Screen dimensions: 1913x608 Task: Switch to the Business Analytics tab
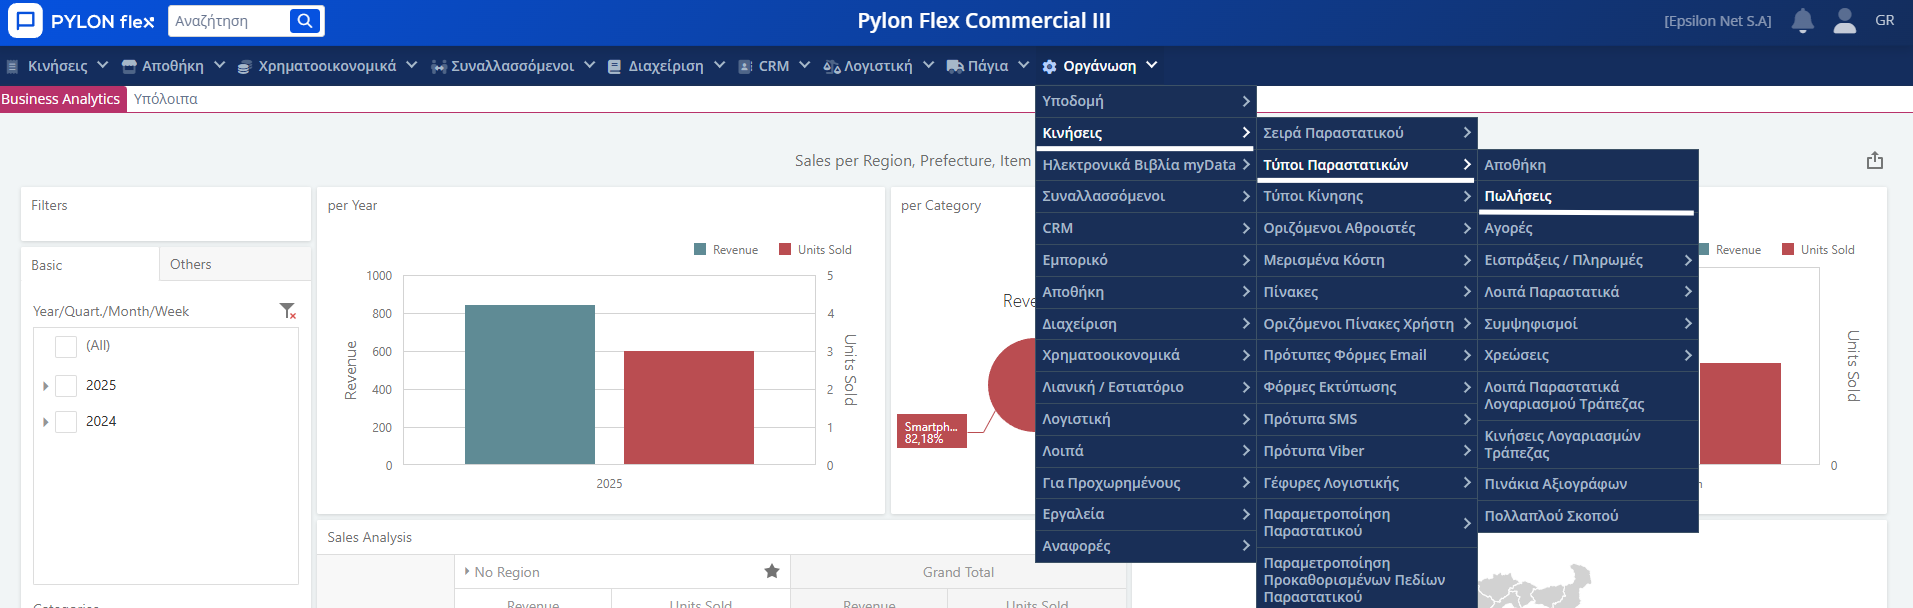point(61,99)
